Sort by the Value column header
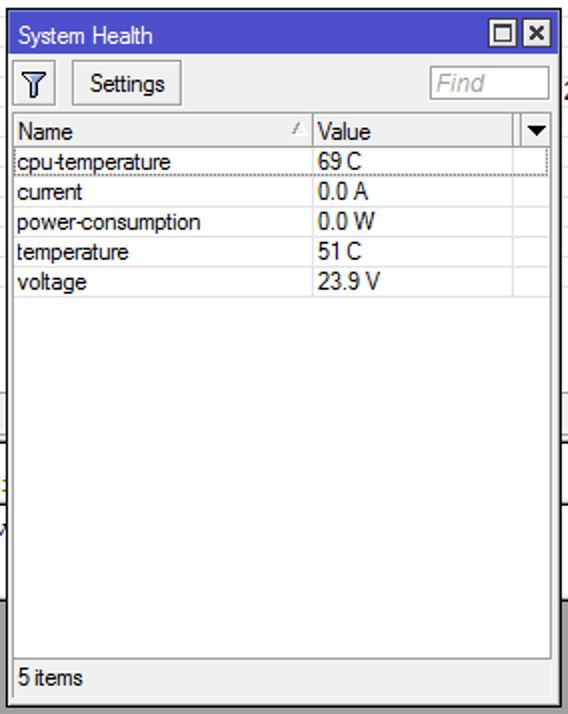Screen dimensions: 568x714 tap(412, 131)
